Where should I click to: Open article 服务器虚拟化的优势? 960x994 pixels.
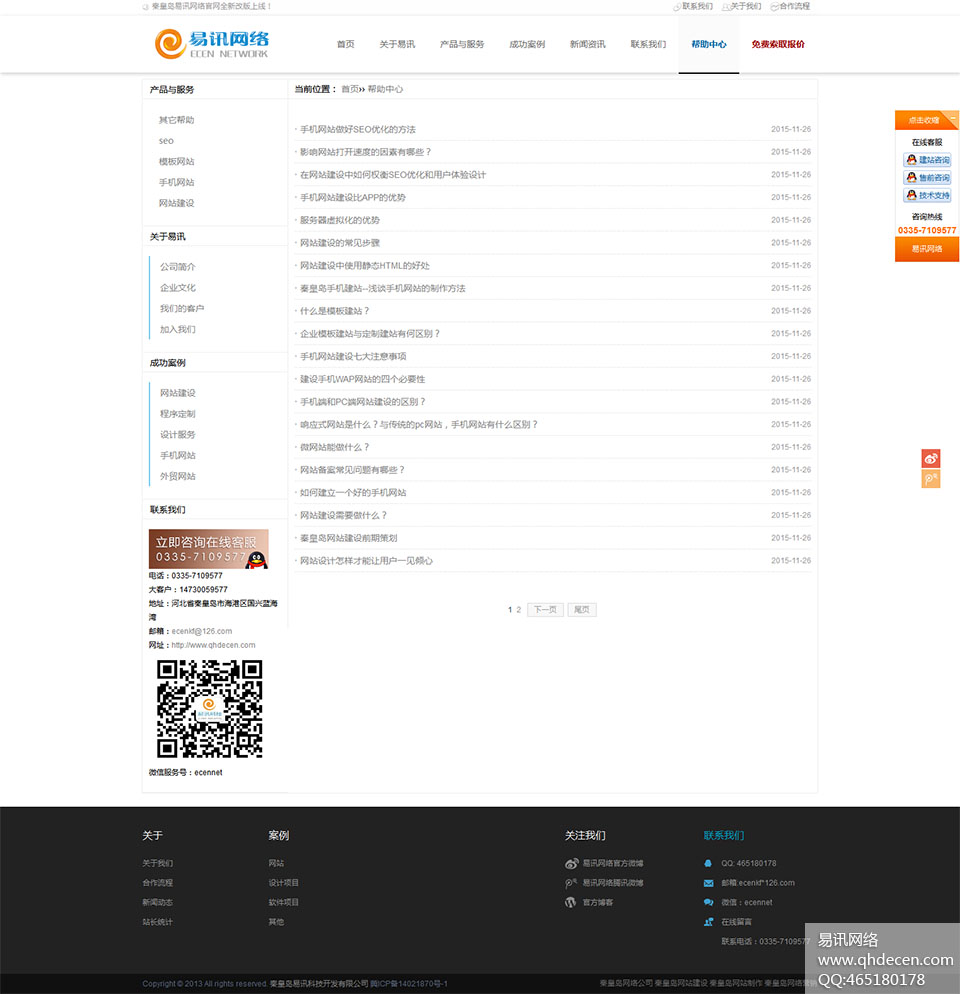pyautogui.click(x=340, y=221)
